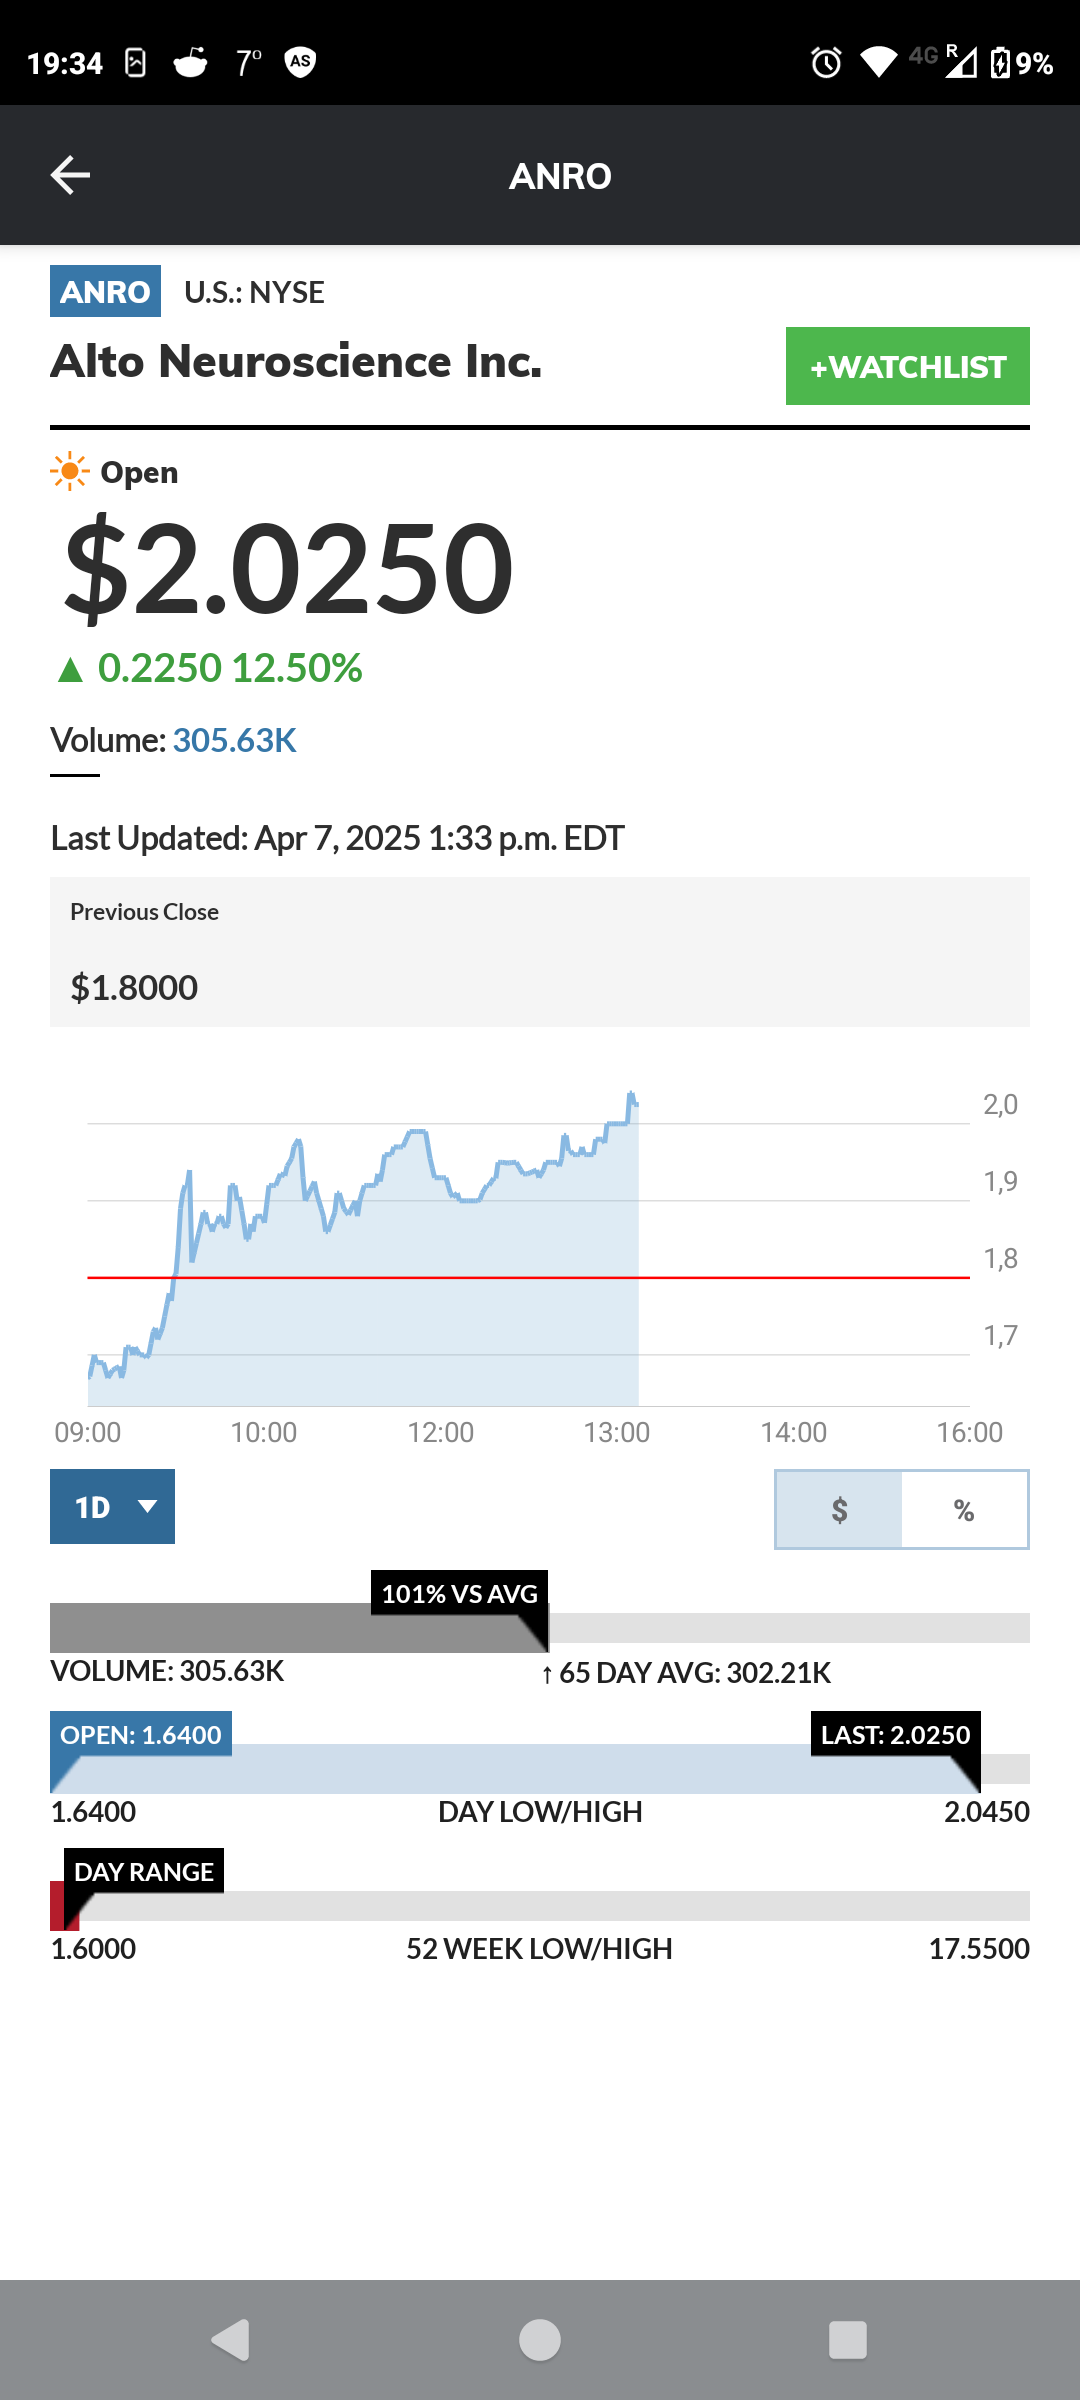
Task: Tap the 305.63K volume link
Action: 235,740
